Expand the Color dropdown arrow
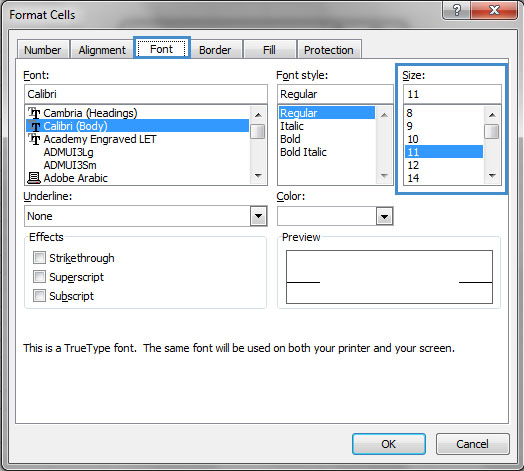Image resolution: width=524 pixels, height=471 pixels. click(x=384, y=216)
